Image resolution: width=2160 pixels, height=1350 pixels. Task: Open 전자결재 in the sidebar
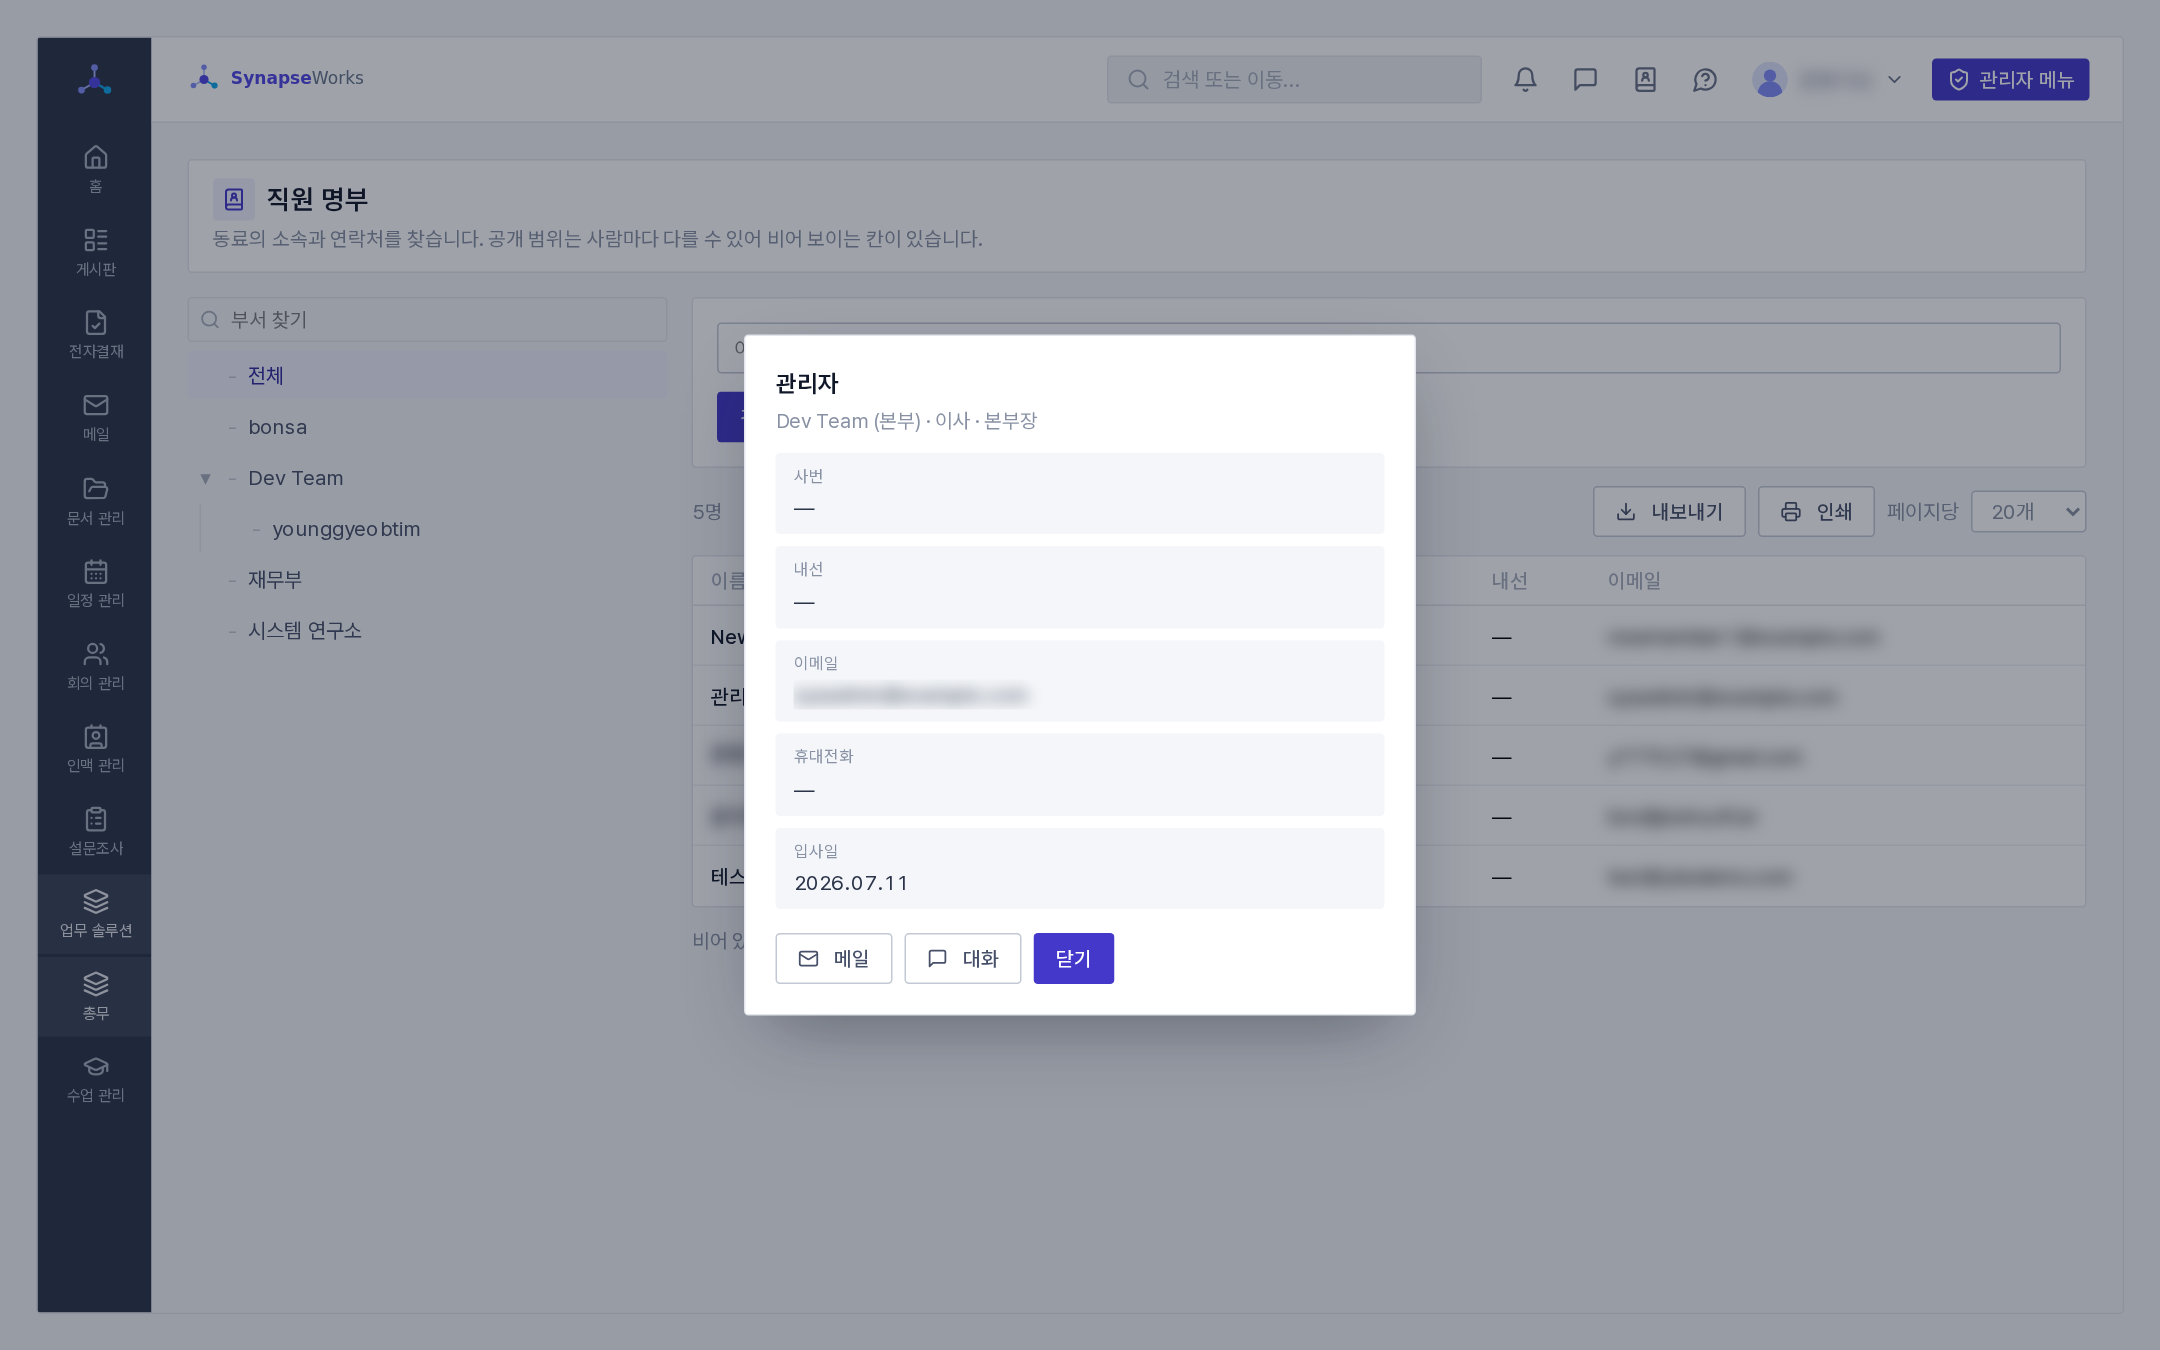pyautogui.click(x=95, y=335)
